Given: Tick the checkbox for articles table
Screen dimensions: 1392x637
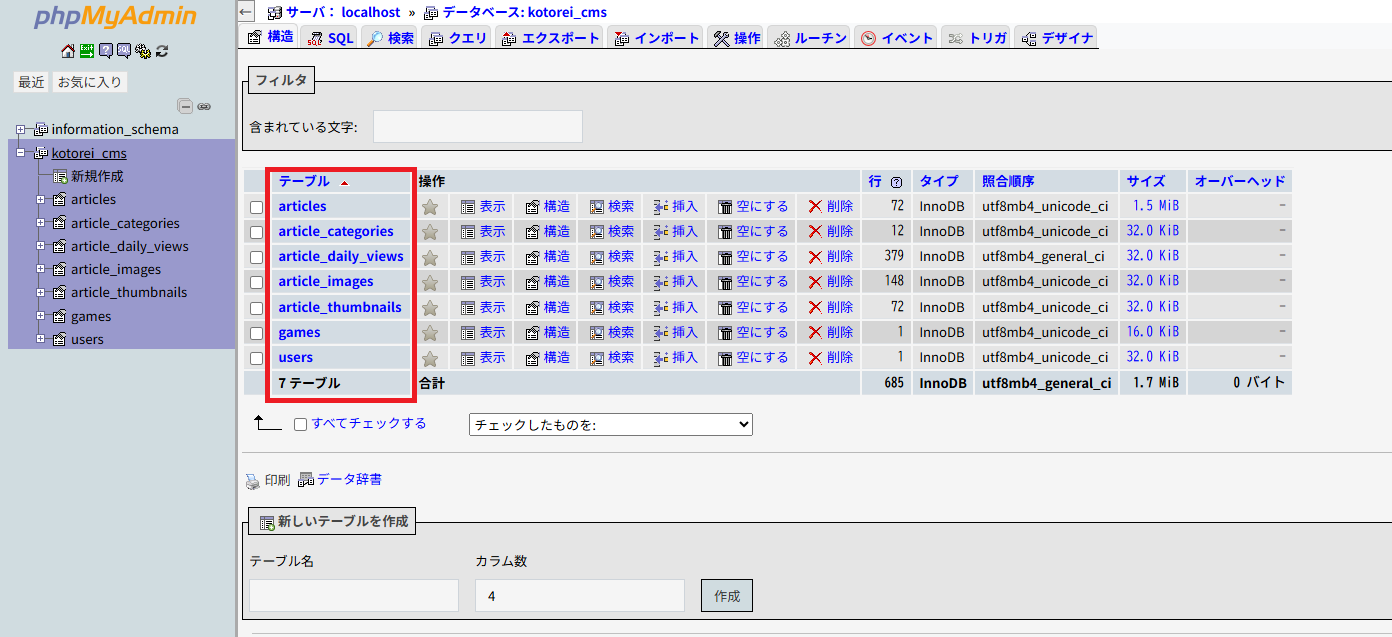Looking at the screenshot, I should click(x=257, y=207).
